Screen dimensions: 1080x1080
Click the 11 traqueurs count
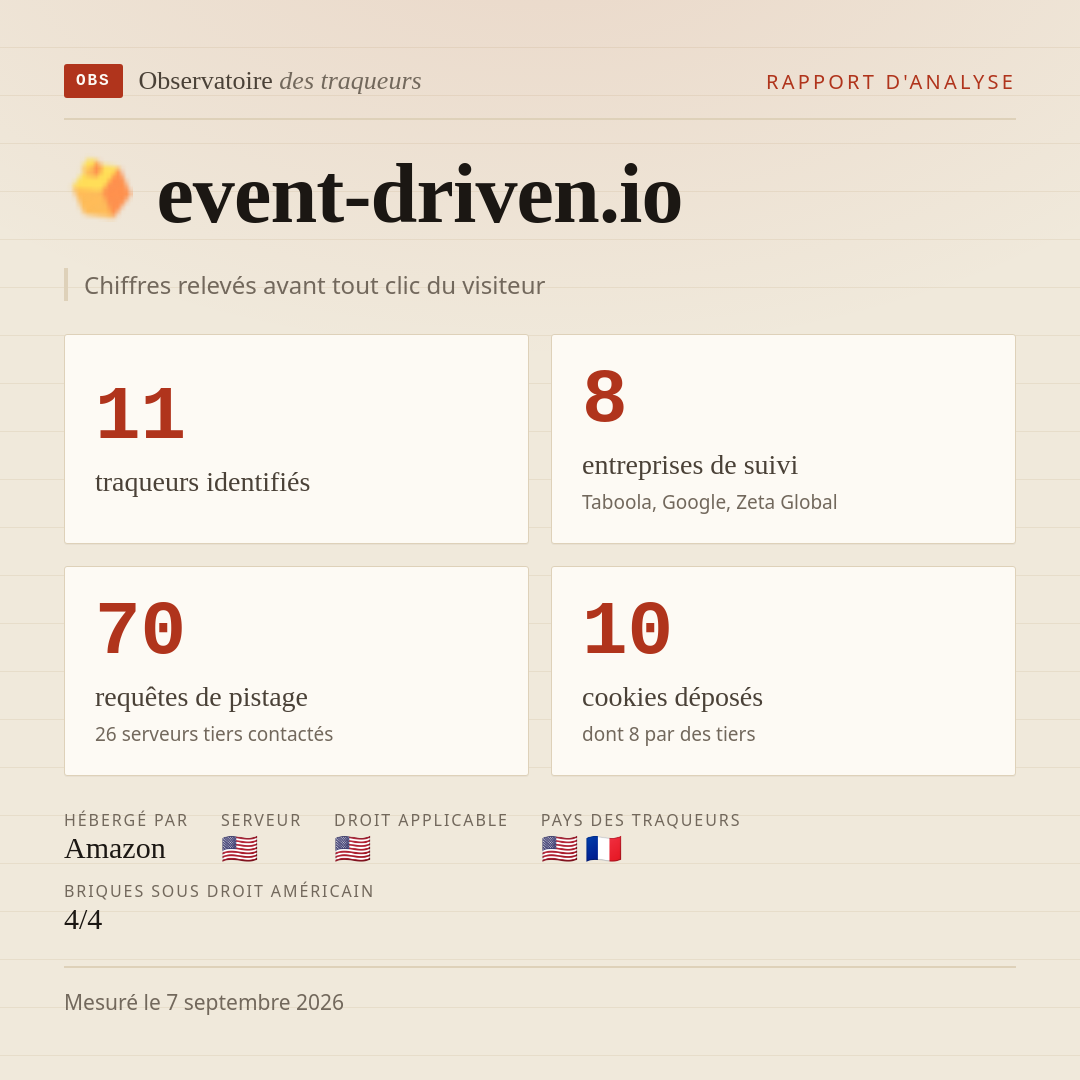(141, 414)
